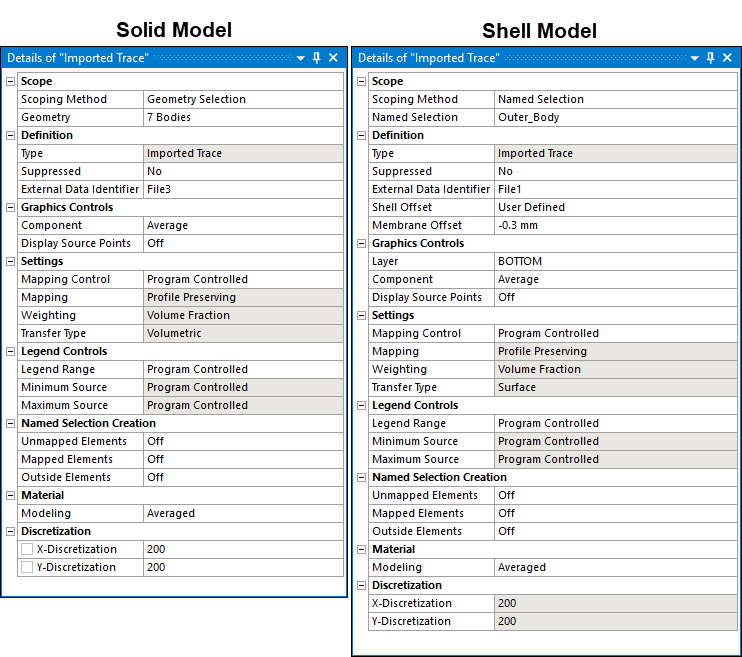
Task: Enable X-Discretization checkbox in Solid Model
Action: [x=27, y=549]
